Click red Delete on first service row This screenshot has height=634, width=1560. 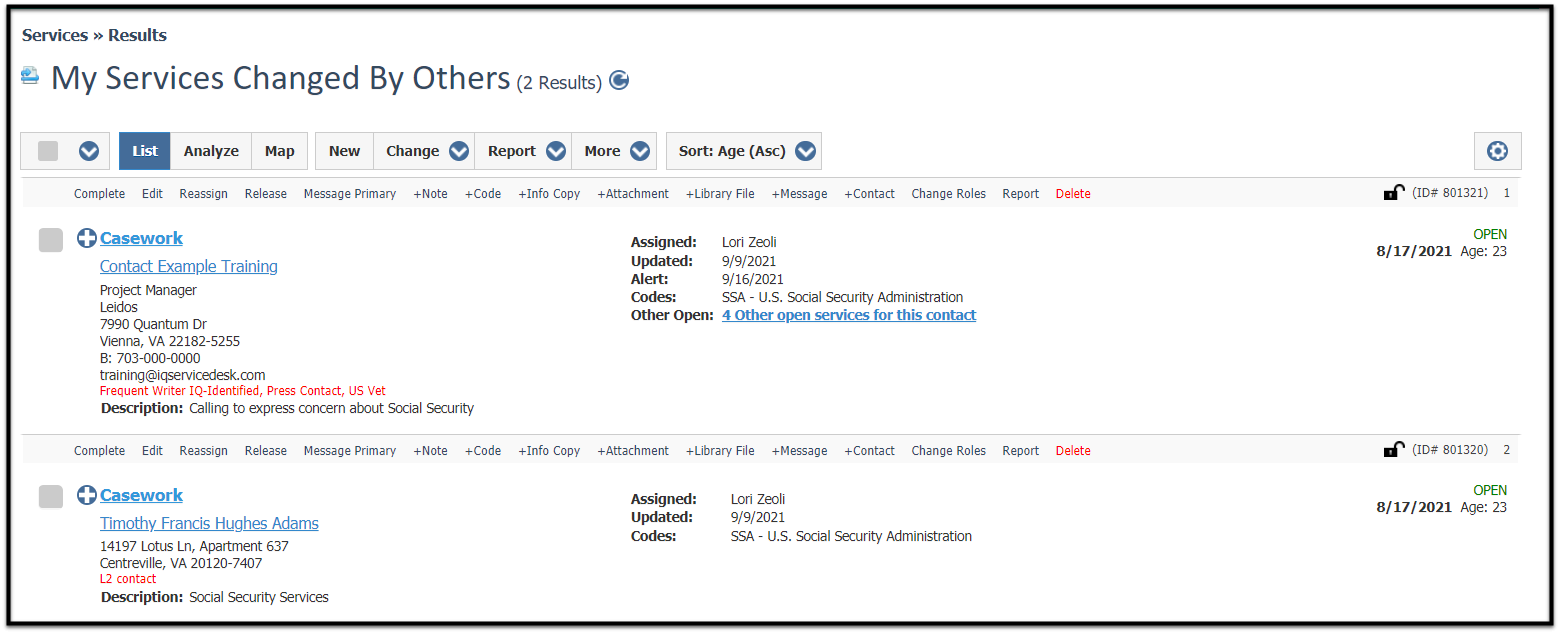pos(1073,194)
